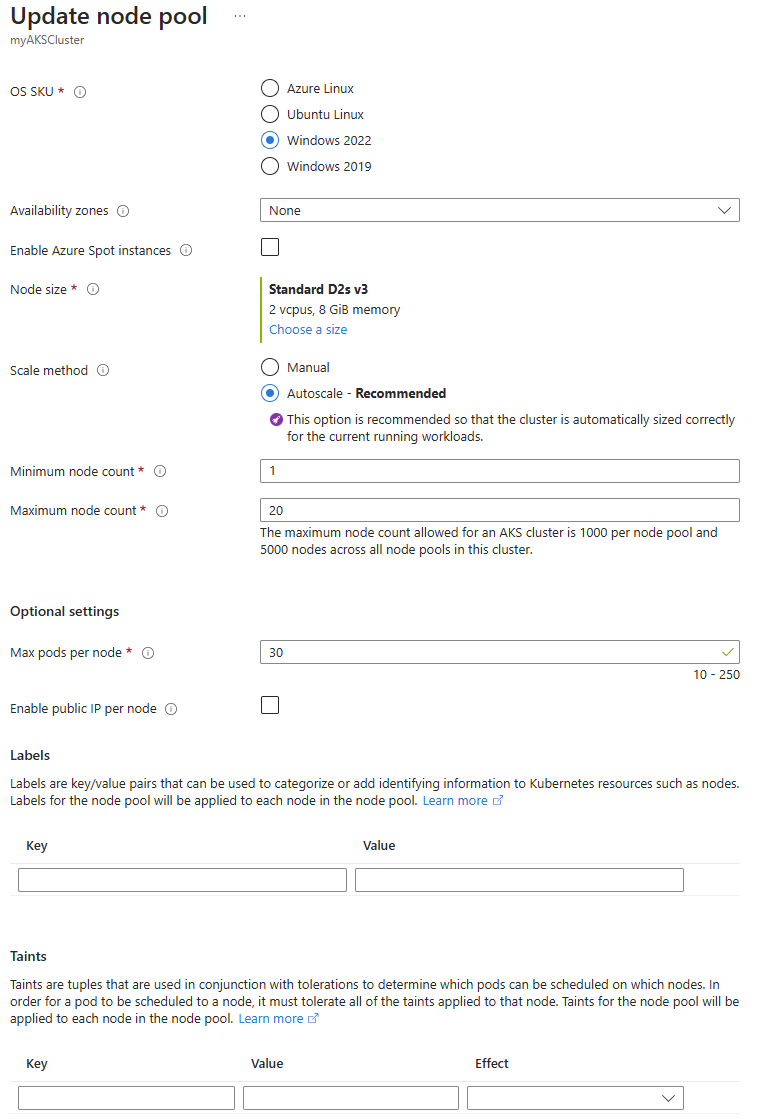The width and height of the screenshot is (764, 1120).
Task: Click the info icon next to Minimum node count
Action: [x=160, y=470]
